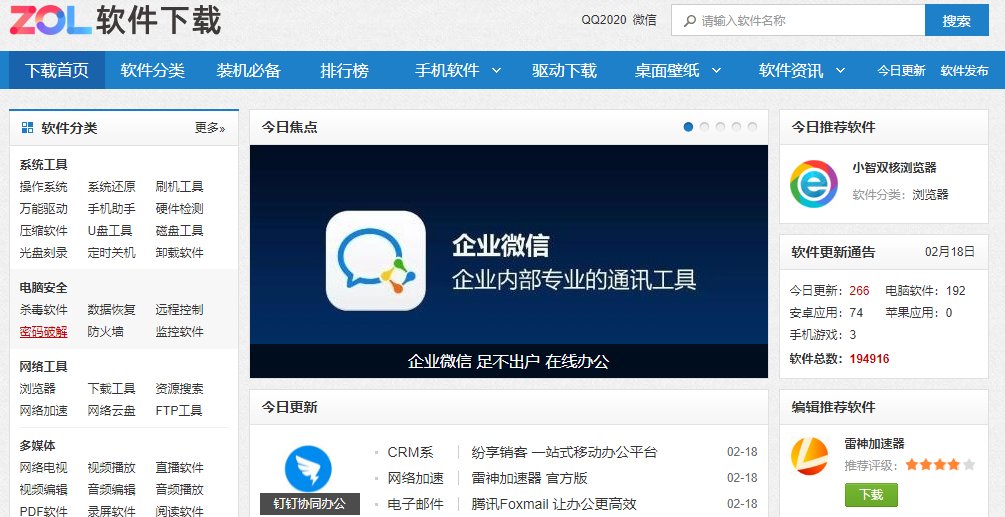The width and height of the screenshot is (1005, 517).
Task: Open the 驱动下载 navigation tab
Action: click(565, 70)
